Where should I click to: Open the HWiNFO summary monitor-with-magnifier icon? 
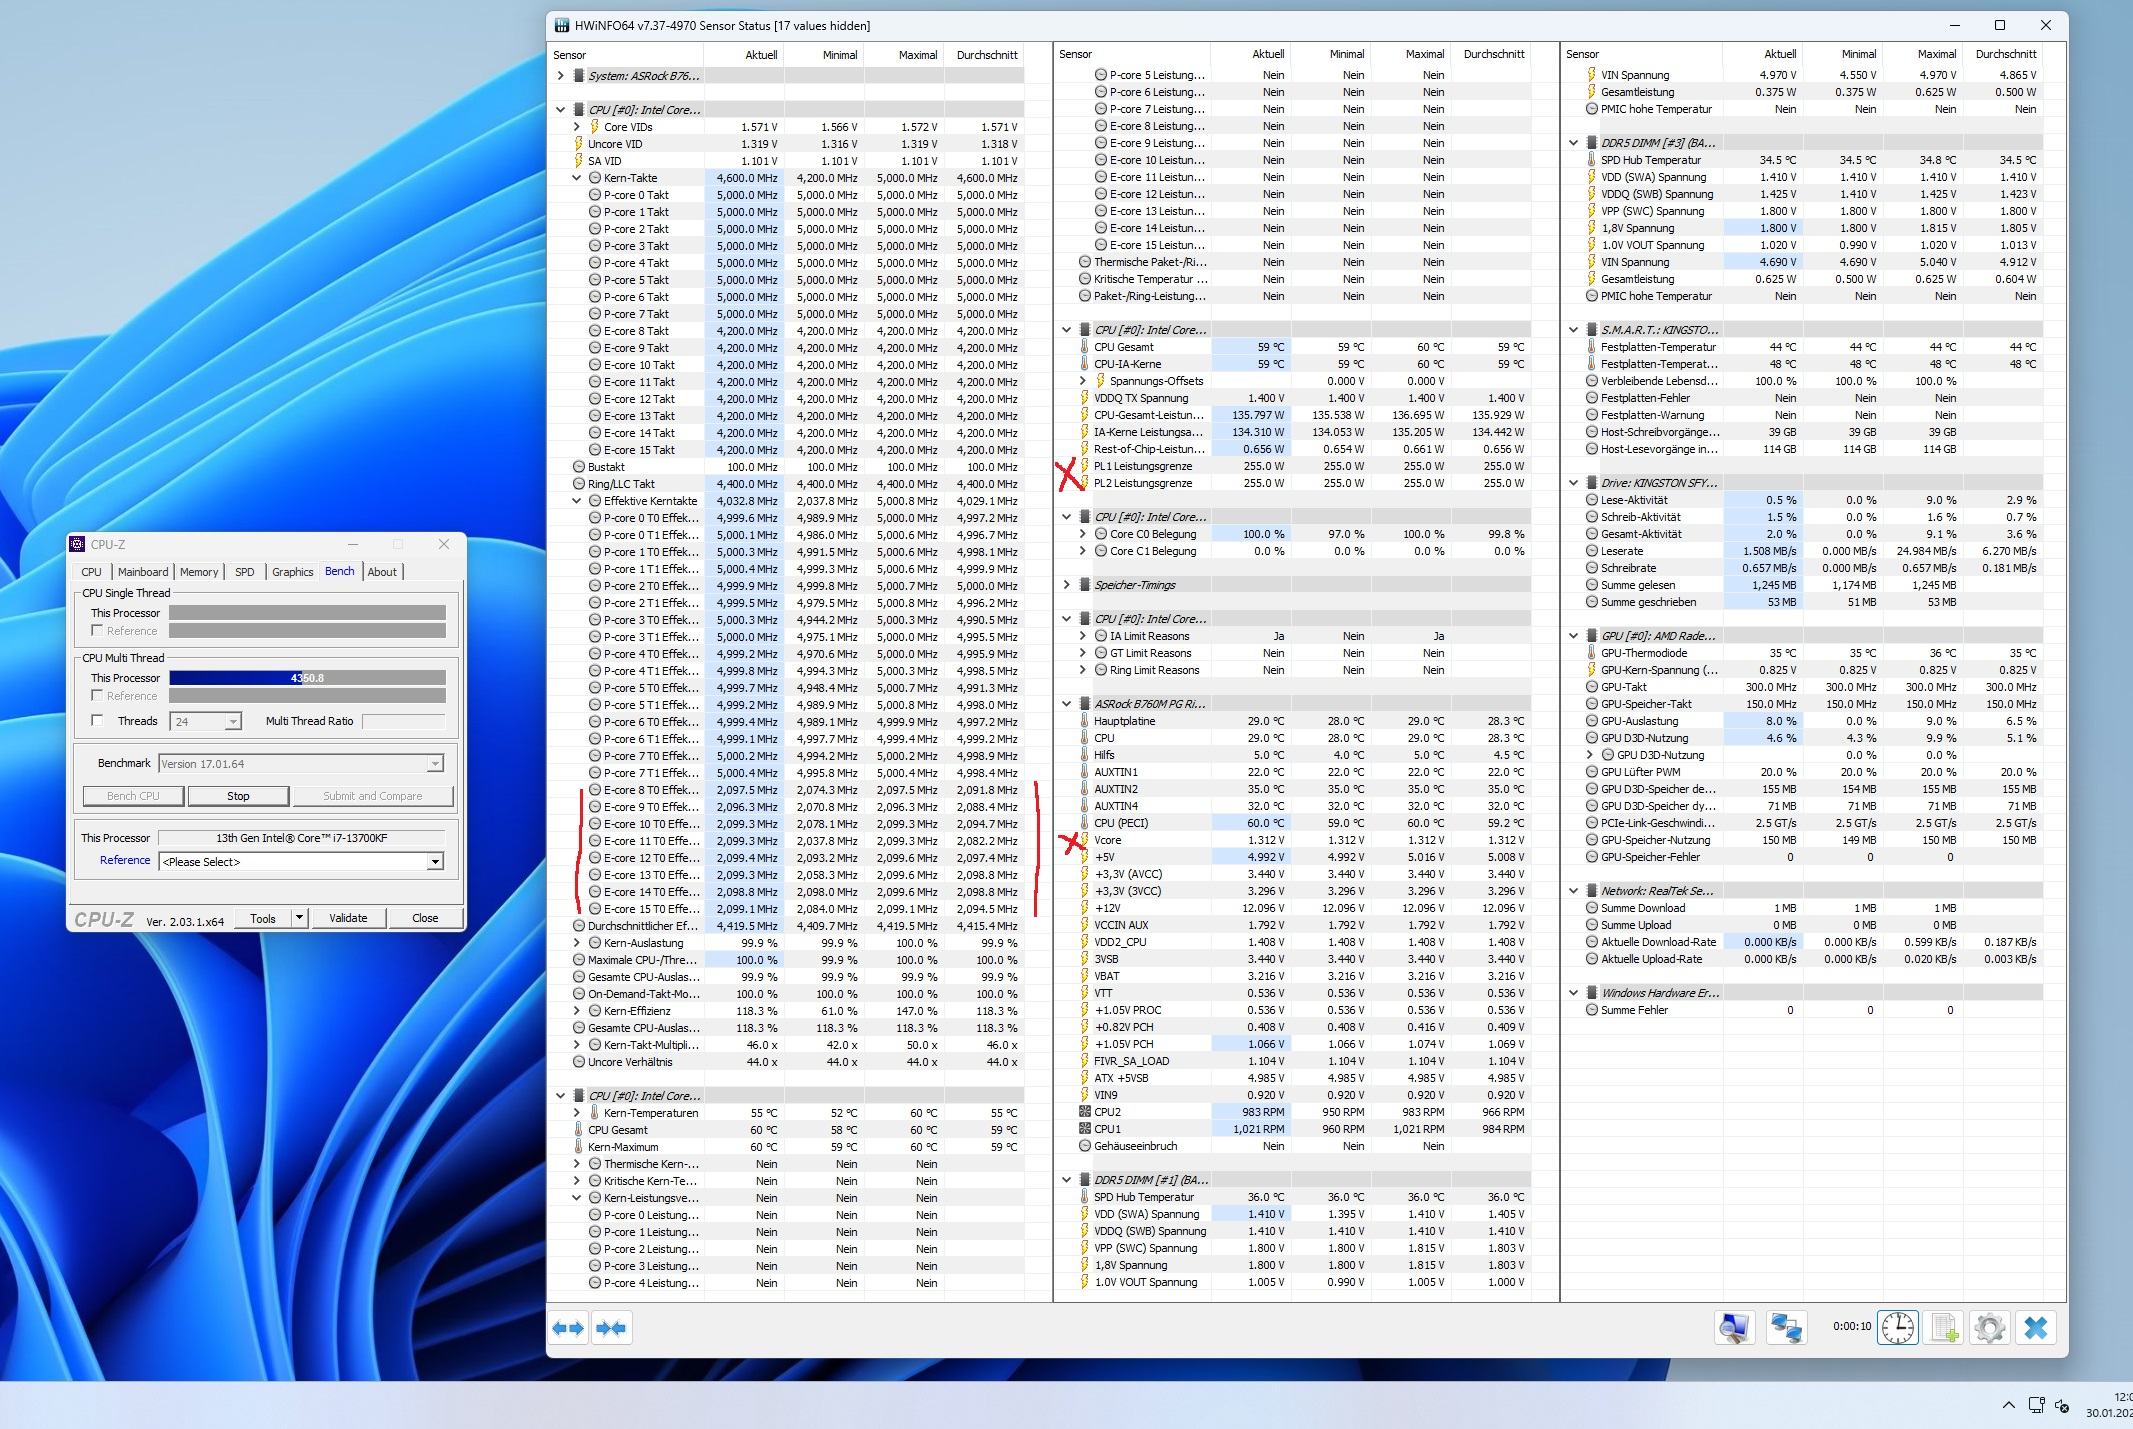(x=1735, y=1328)
